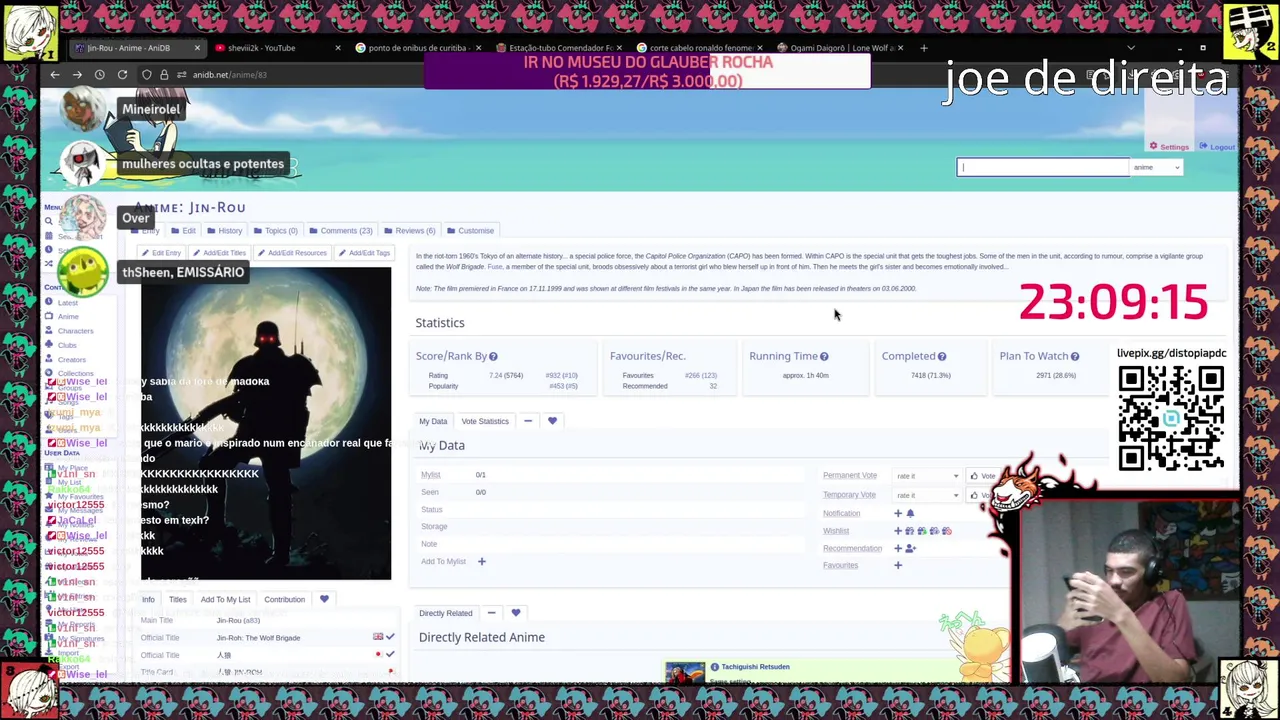Open the Reviews (6) tab
Image resolution: width=1280 pixels, height=720 pixels.
pos(410,231)
